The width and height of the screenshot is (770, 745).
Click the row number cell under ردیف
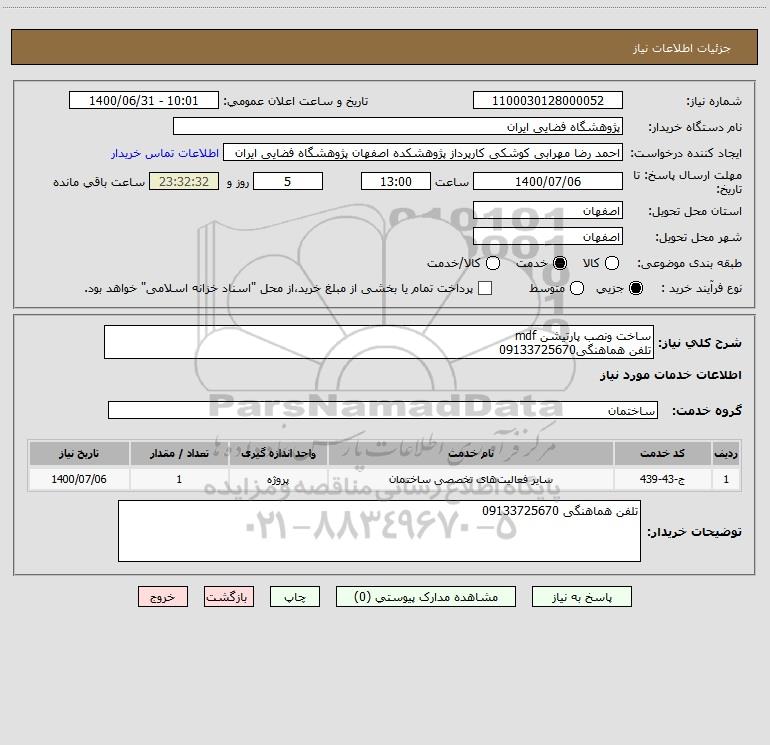click(726, 479)
